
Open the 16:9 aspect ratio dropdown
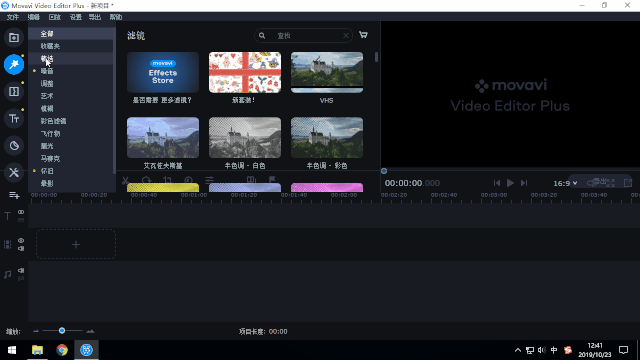pos(565,183)
